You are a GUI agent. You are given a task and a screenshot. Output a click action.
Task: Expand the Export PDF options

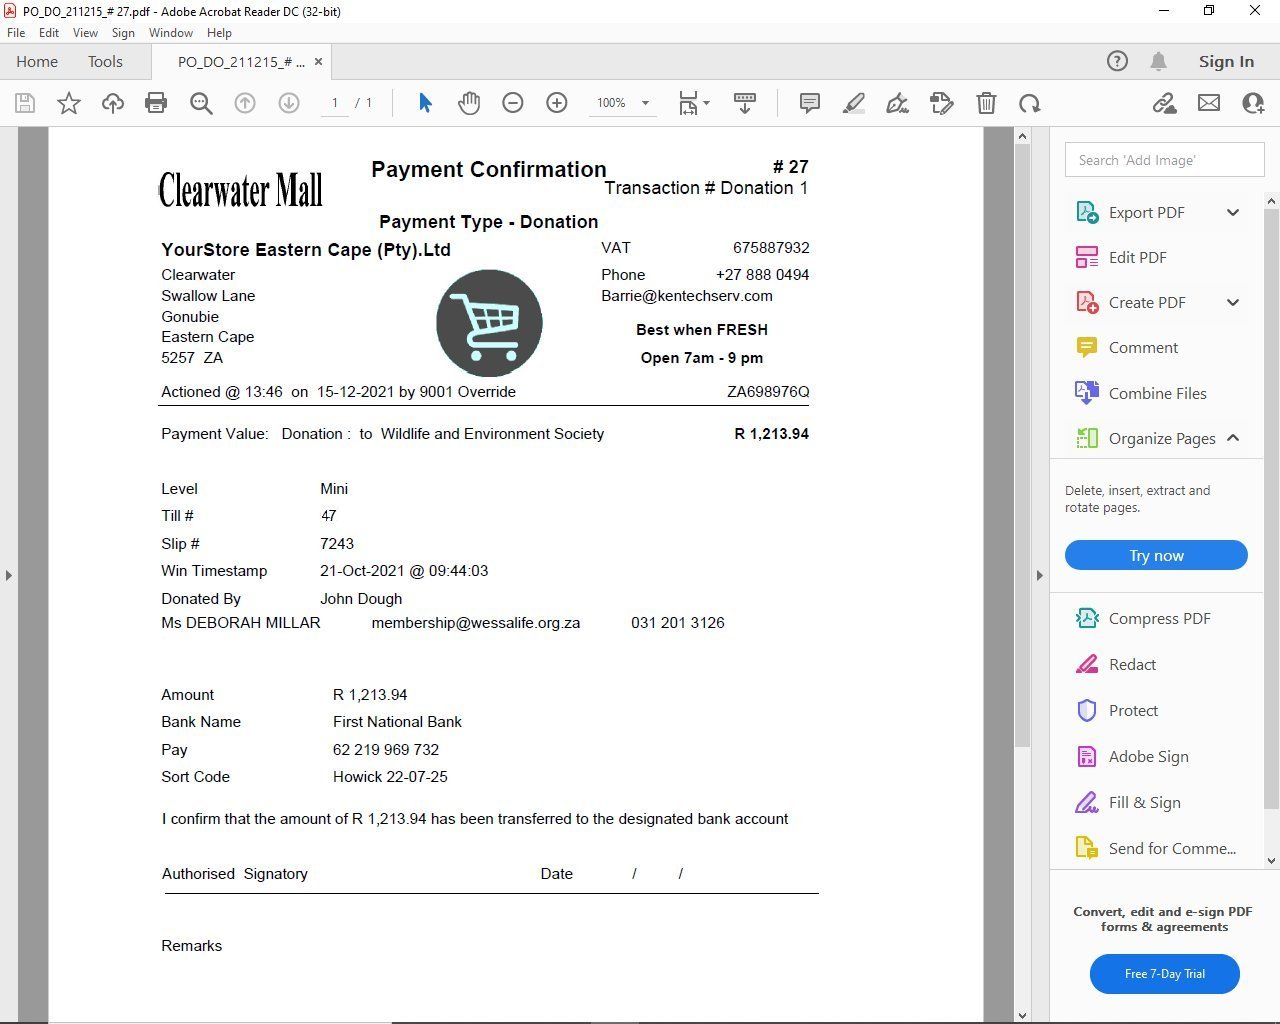[x=1233, y=212]
